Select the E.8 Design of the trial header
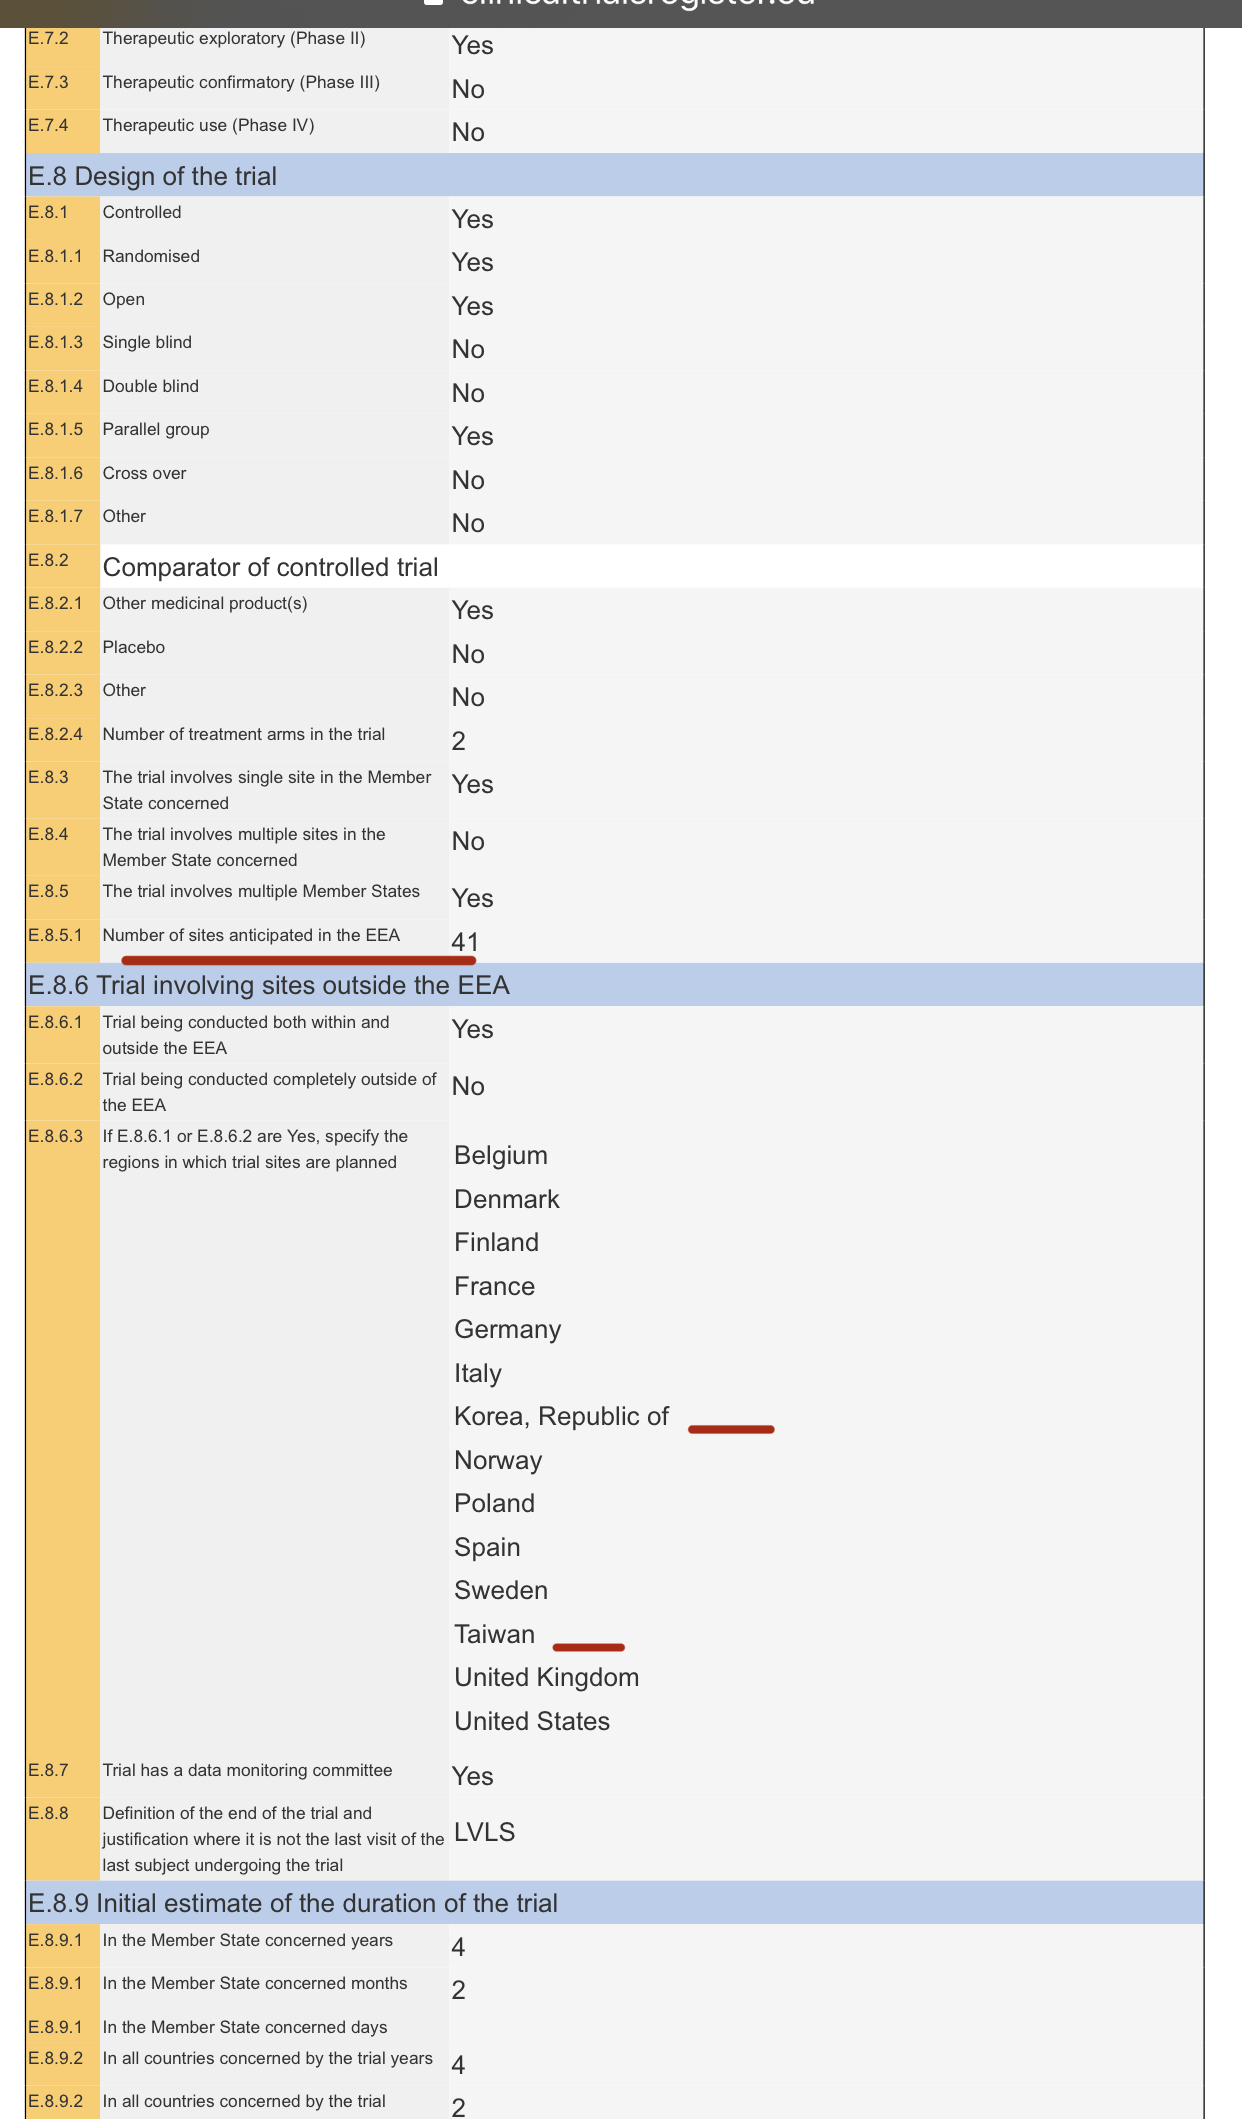Image resolution: width=1242 pixels, height=2119 pixels. coord(153,176)
